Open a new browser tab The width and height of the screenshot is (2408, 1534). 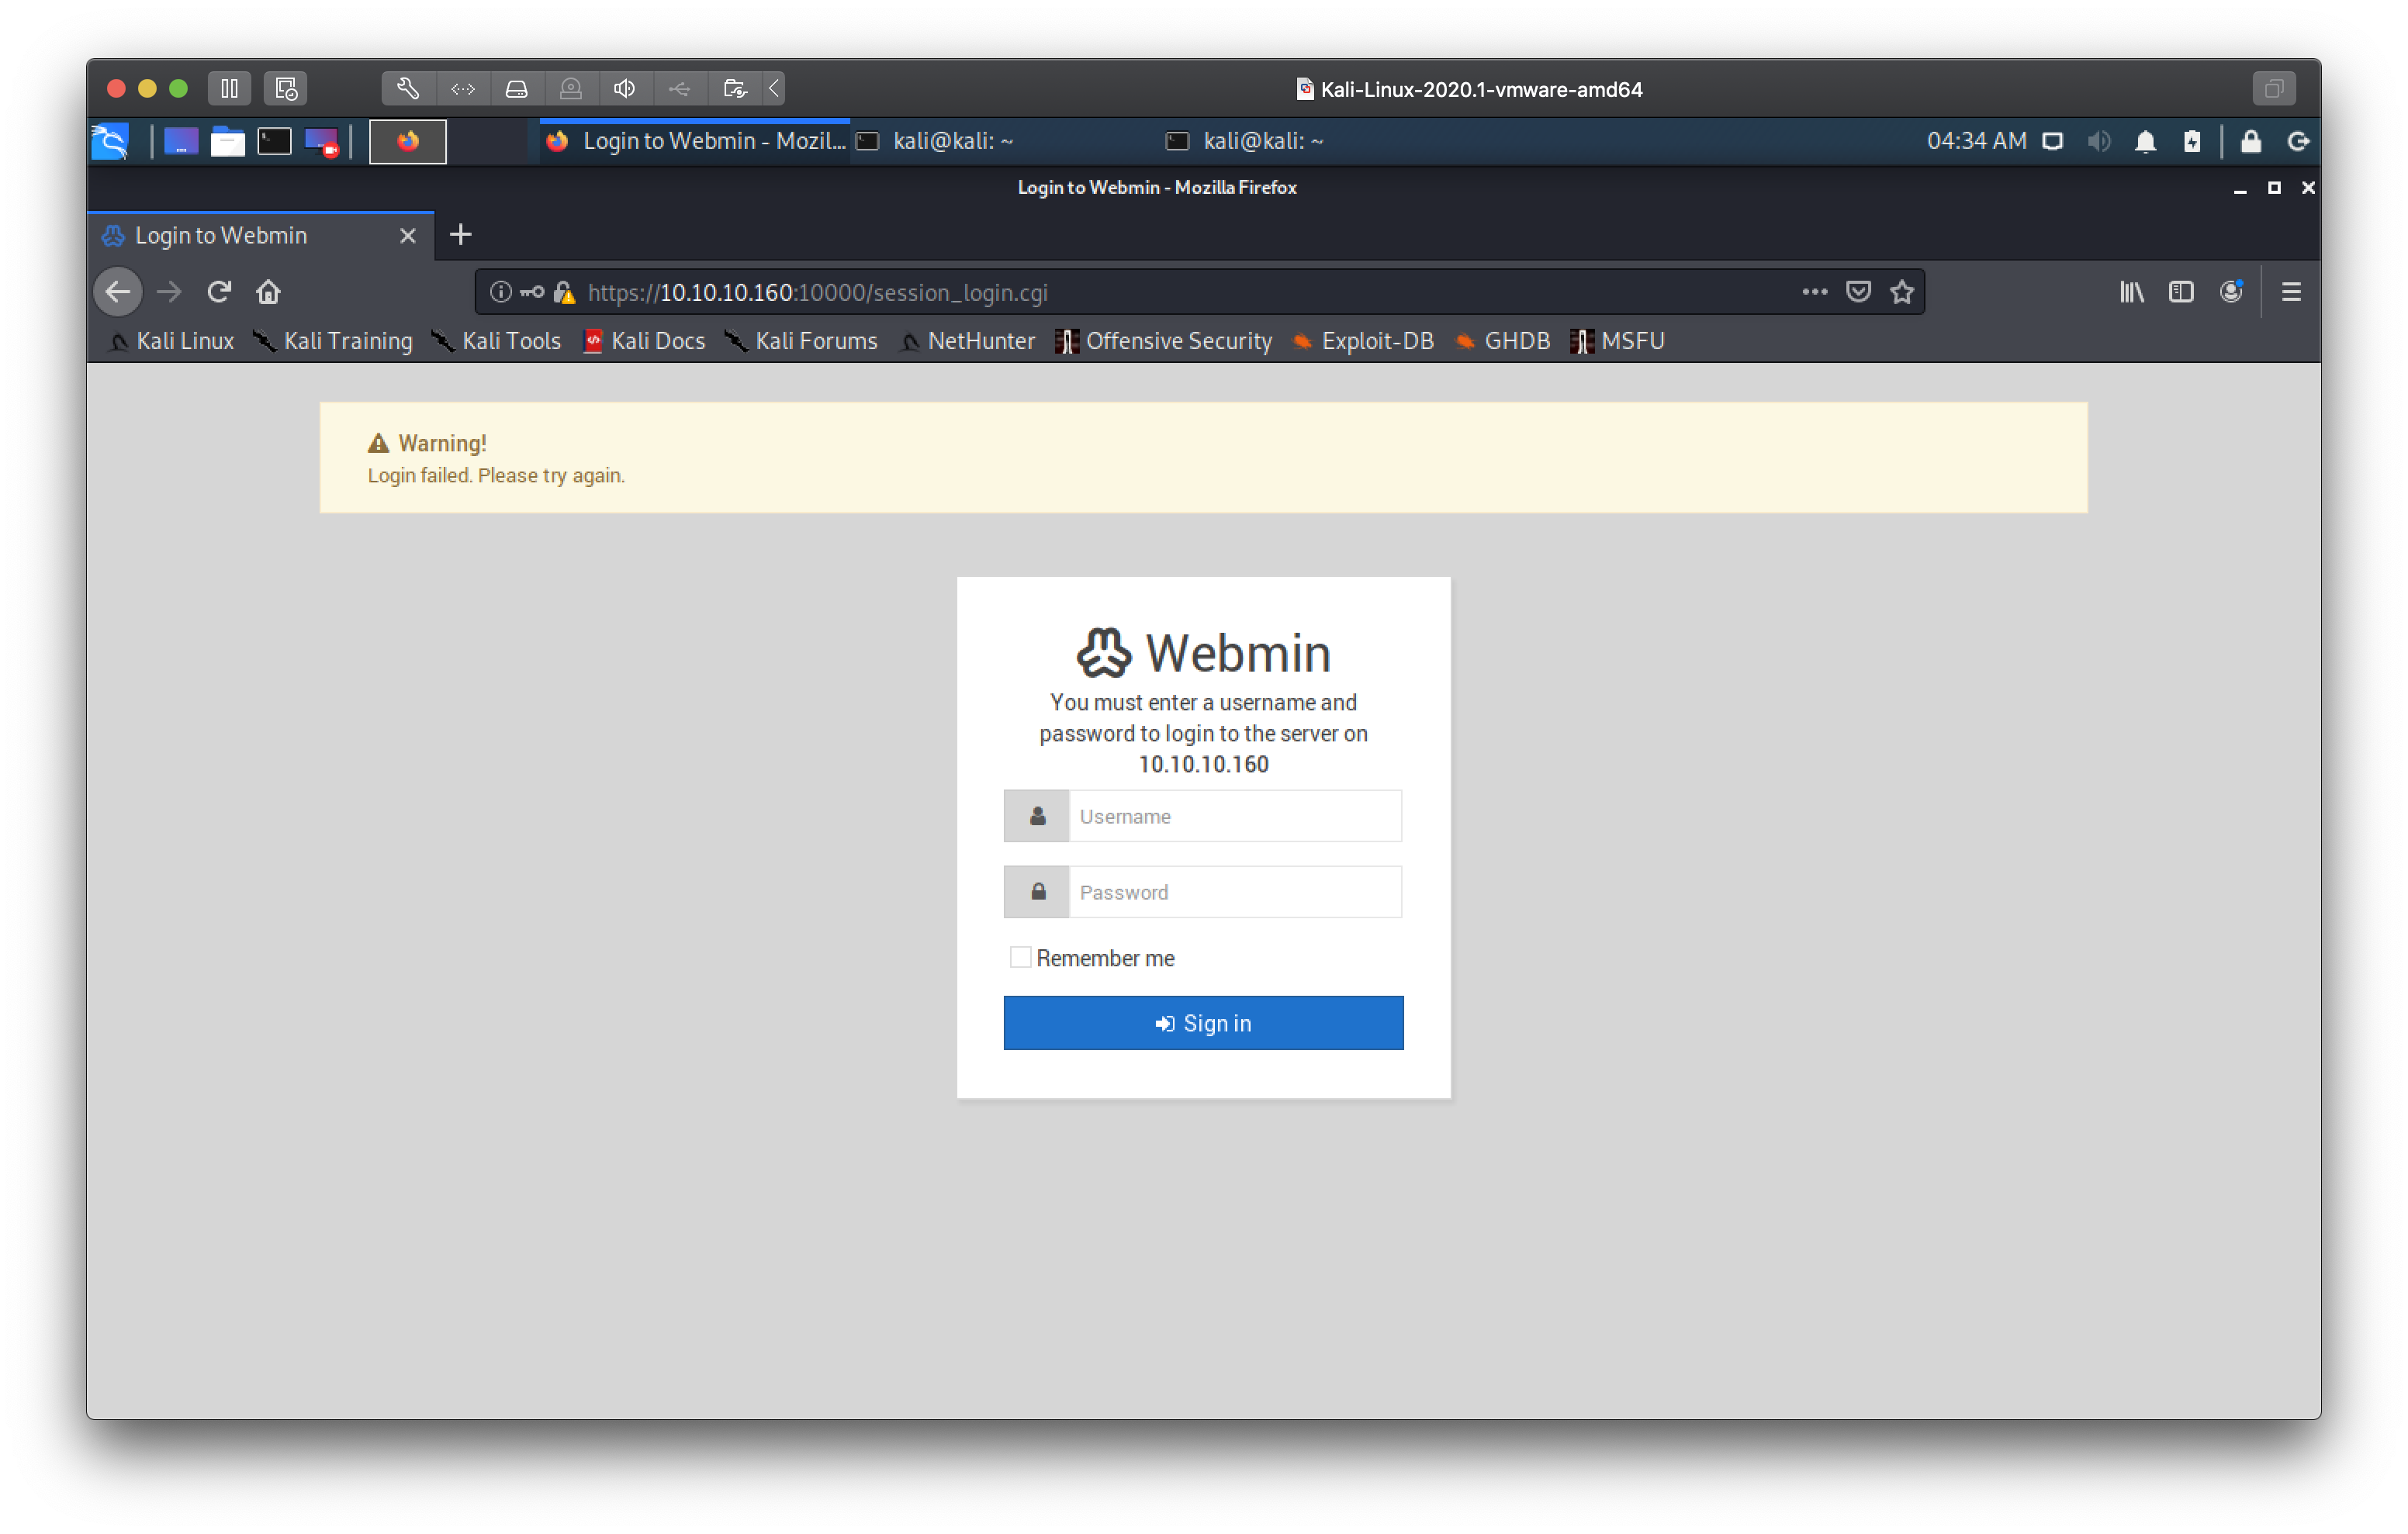point(460,235)
